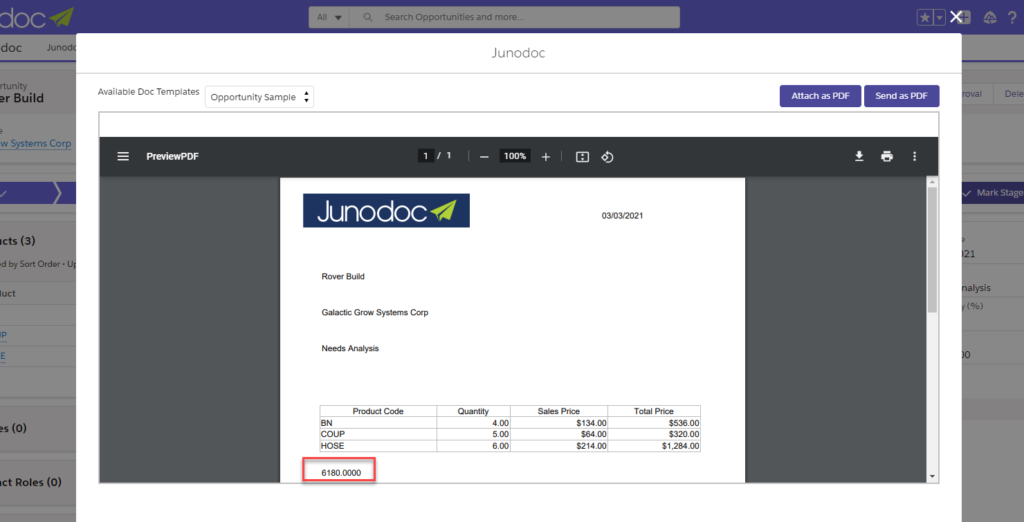
Task: Open the Opportunity Sample template dropdown
Action: 259,97
